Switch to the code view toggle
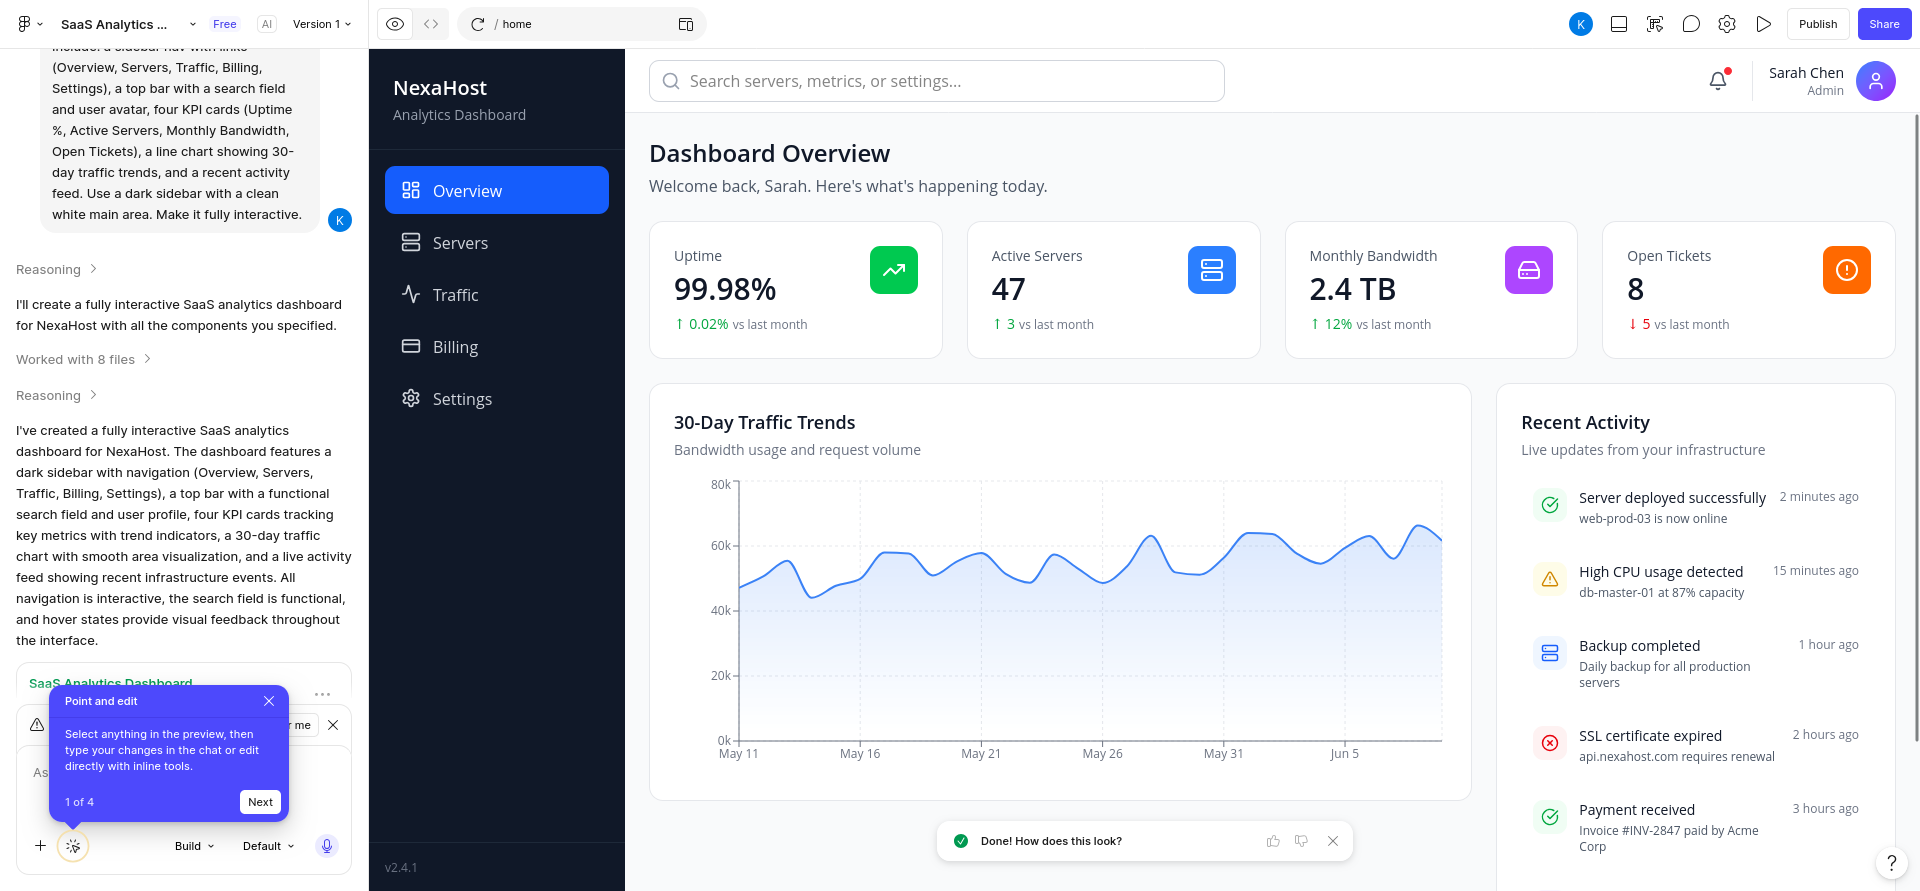 (431, 24)
